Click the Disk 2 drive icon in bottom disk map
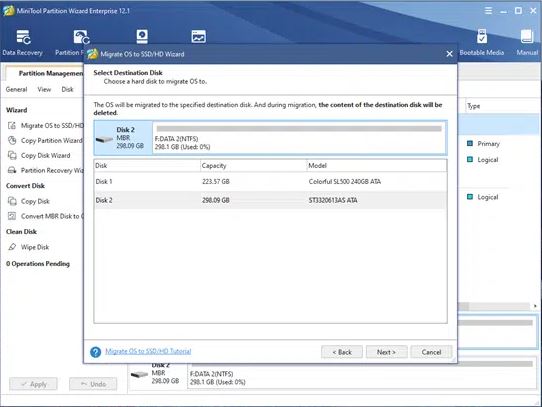The height and width of the screenshot is (407, 542). click(x=139, y=374)
